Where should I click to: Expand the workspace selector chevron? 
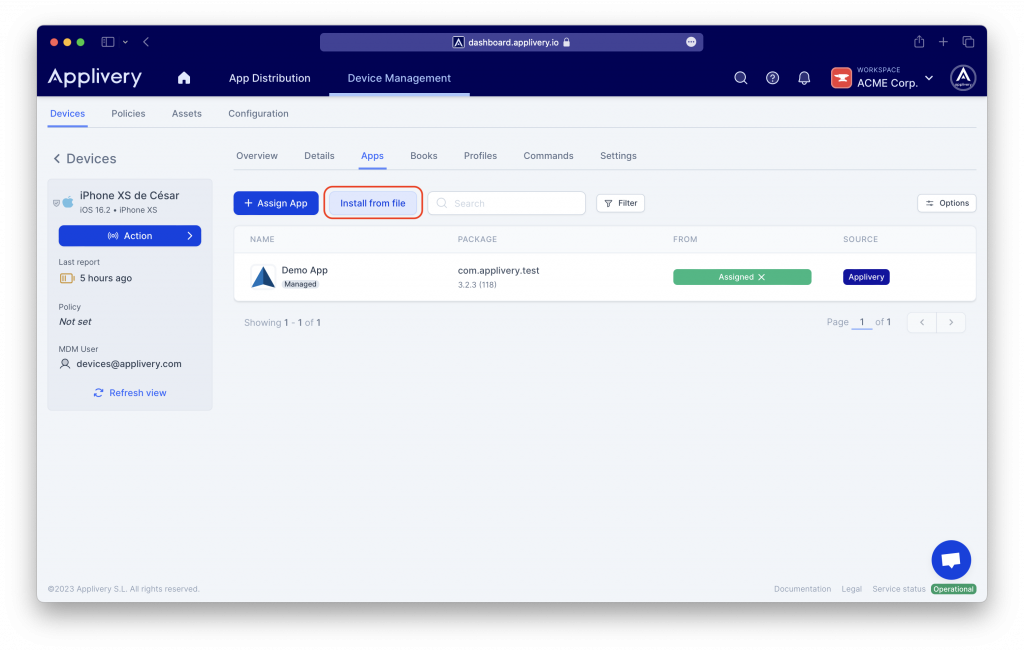click(x=929, y=78)
